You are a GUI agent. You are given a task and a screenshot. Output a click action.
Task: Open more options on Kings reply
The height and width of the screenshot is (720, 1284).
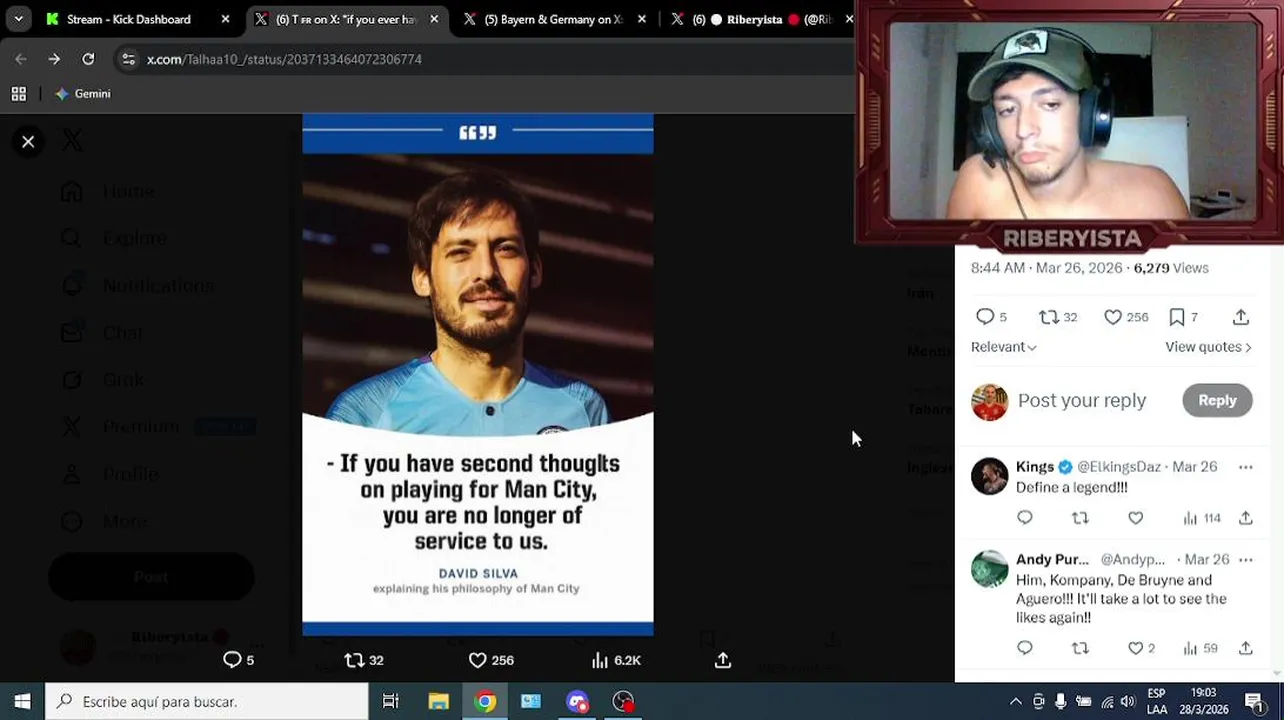pos(1245,467)
